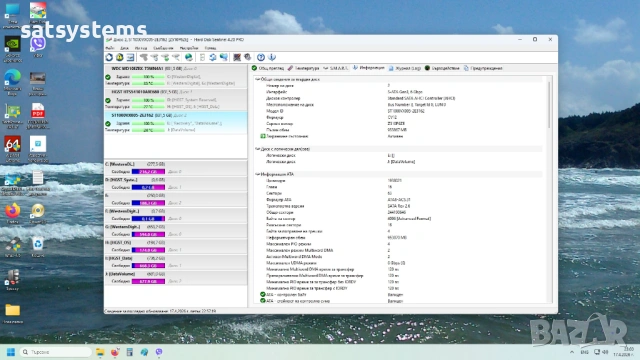Click the taskbar search box
640x360 pixels.
[55, 352]
